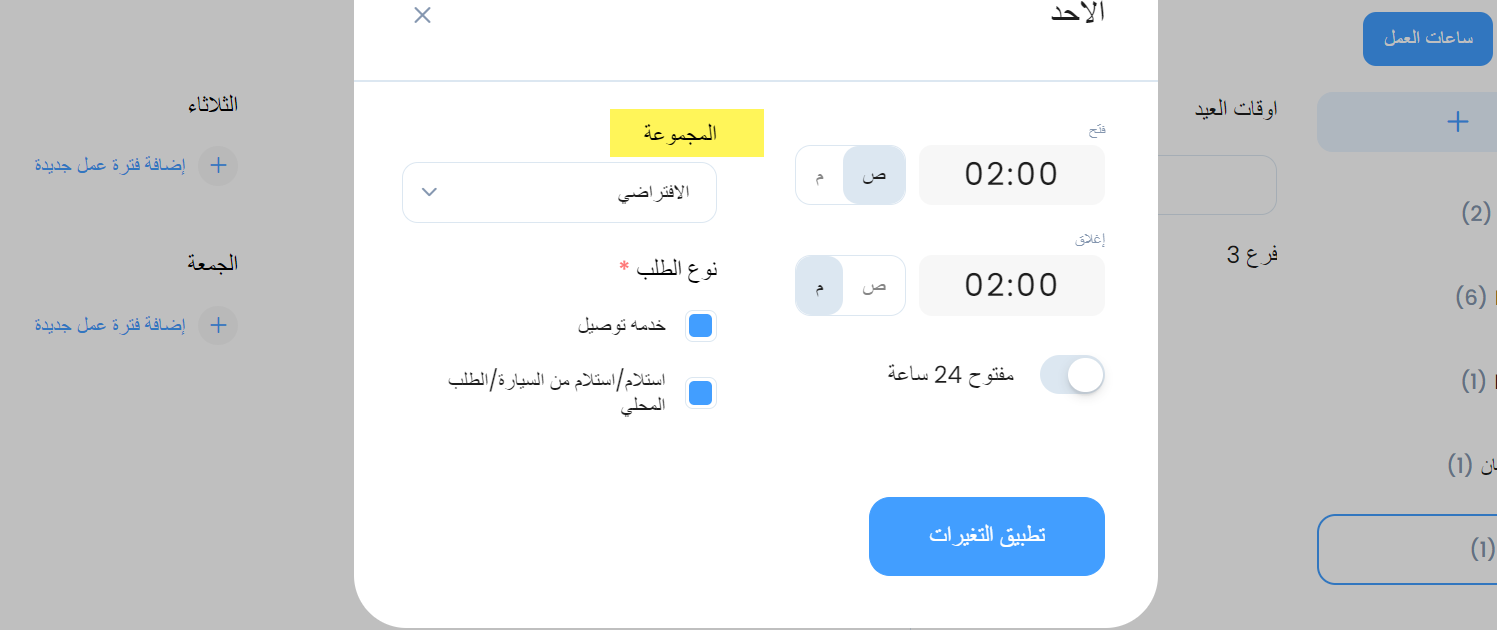The image size is (1497, 630).
Task: Select ص for the إغلاق closing time
Action: (x=875, y=285)
